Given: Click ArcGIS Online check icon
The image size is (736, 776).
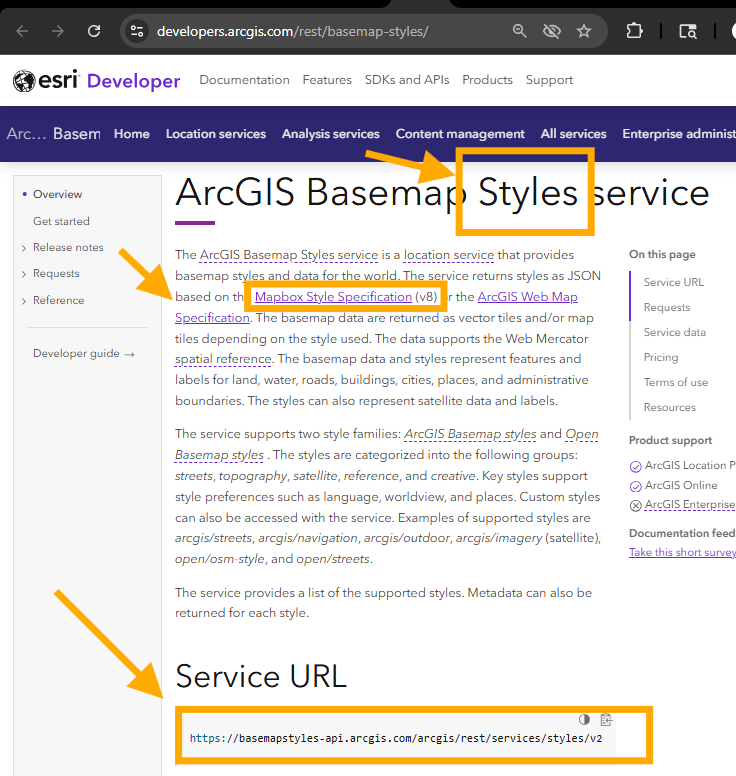Looking at the screenshot, I should (x=636, y=486).
